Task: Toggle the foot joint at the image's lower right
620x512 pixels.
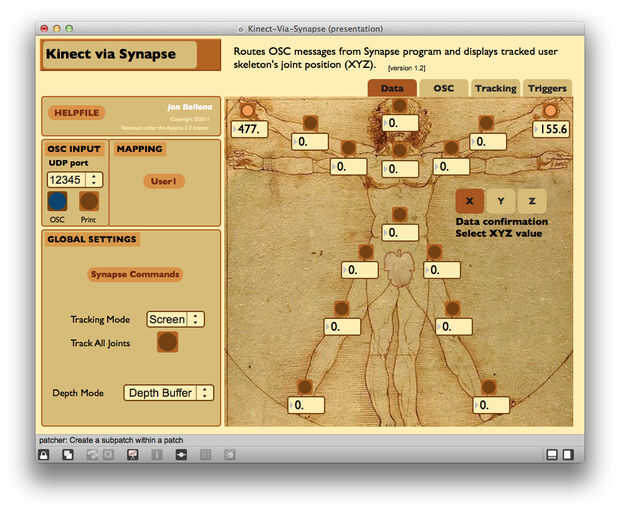Action: pos(489,387)
